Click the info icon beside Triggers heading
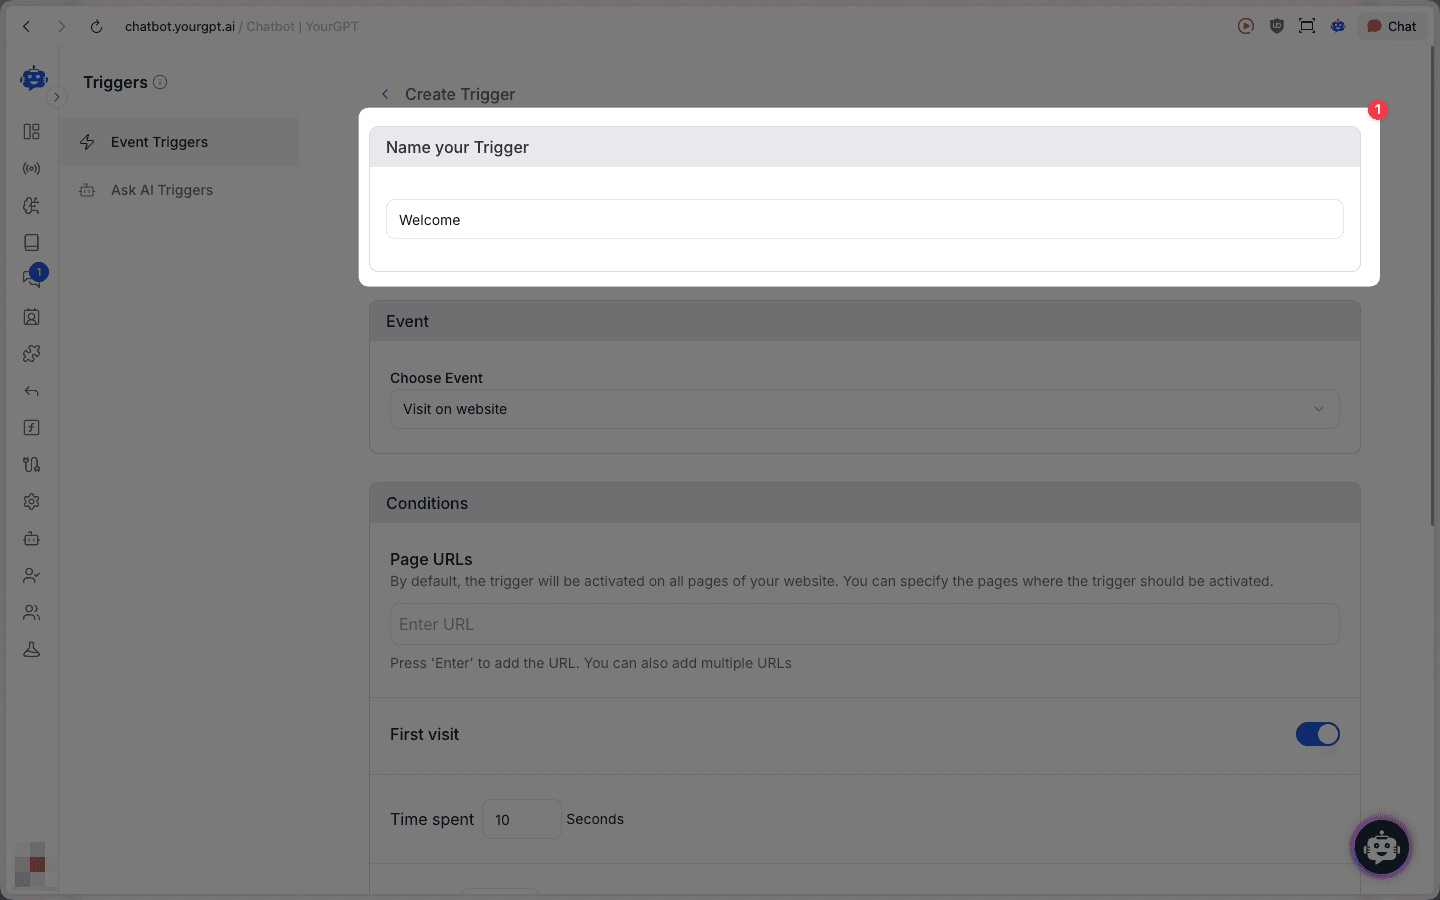 160,82
